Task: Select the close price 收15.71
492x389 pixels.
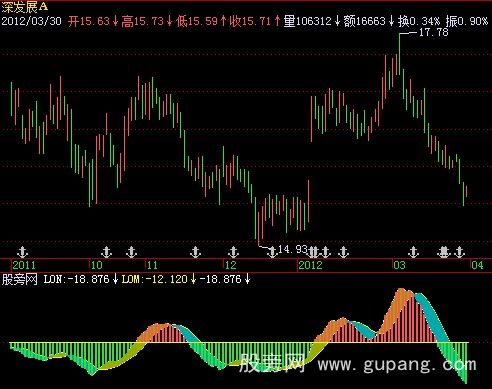Action: click(250, 21)
